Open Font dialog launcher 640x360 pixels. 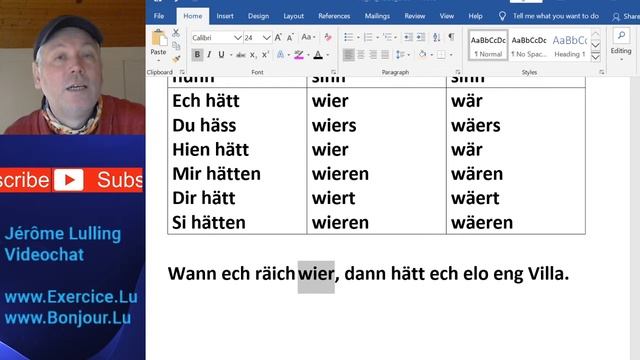333,72
